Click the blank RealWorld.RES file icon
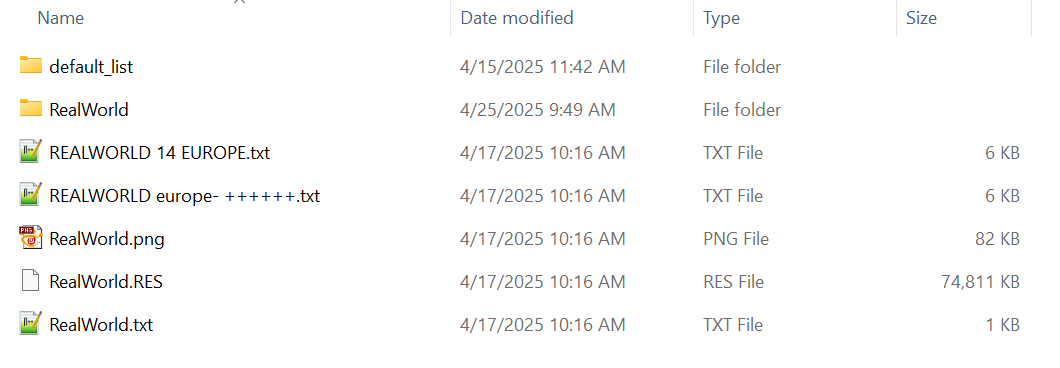 point(31,281)
